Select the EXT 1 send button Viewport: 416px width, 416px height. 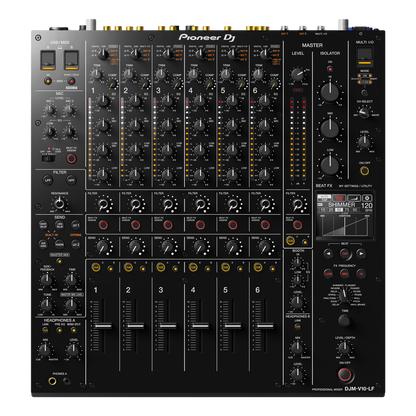[76, 225]
